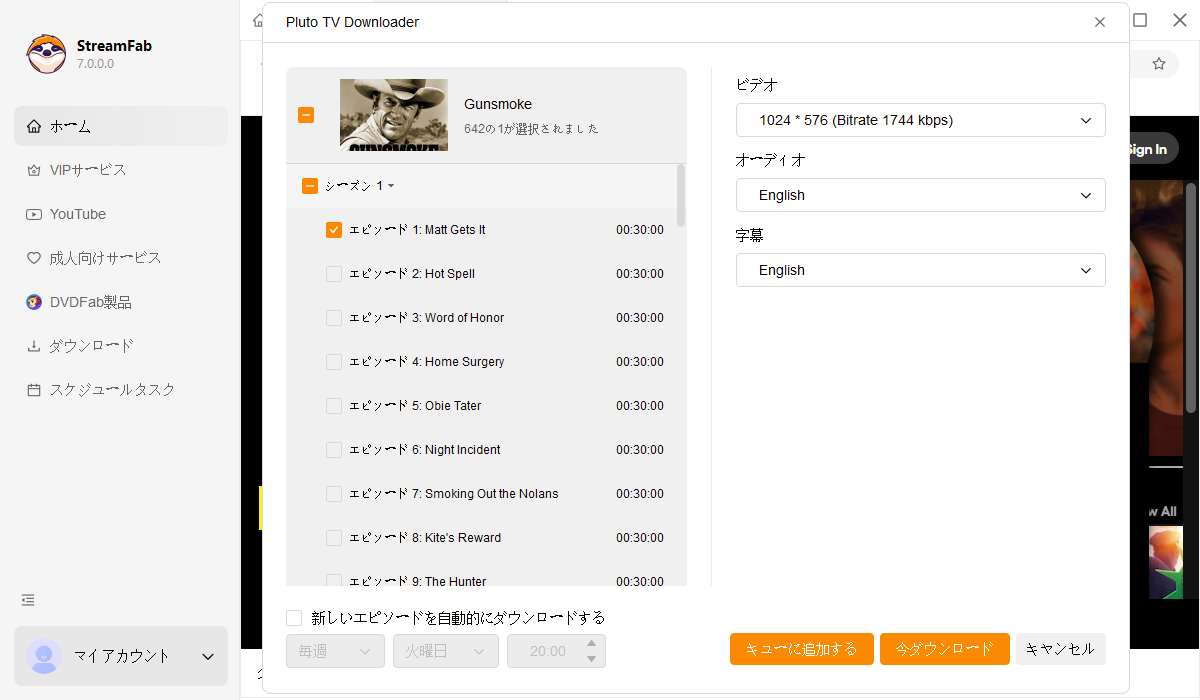Click the orange Download Now button
Viewport: 1200px width, 700px height.
coord(944,649)
